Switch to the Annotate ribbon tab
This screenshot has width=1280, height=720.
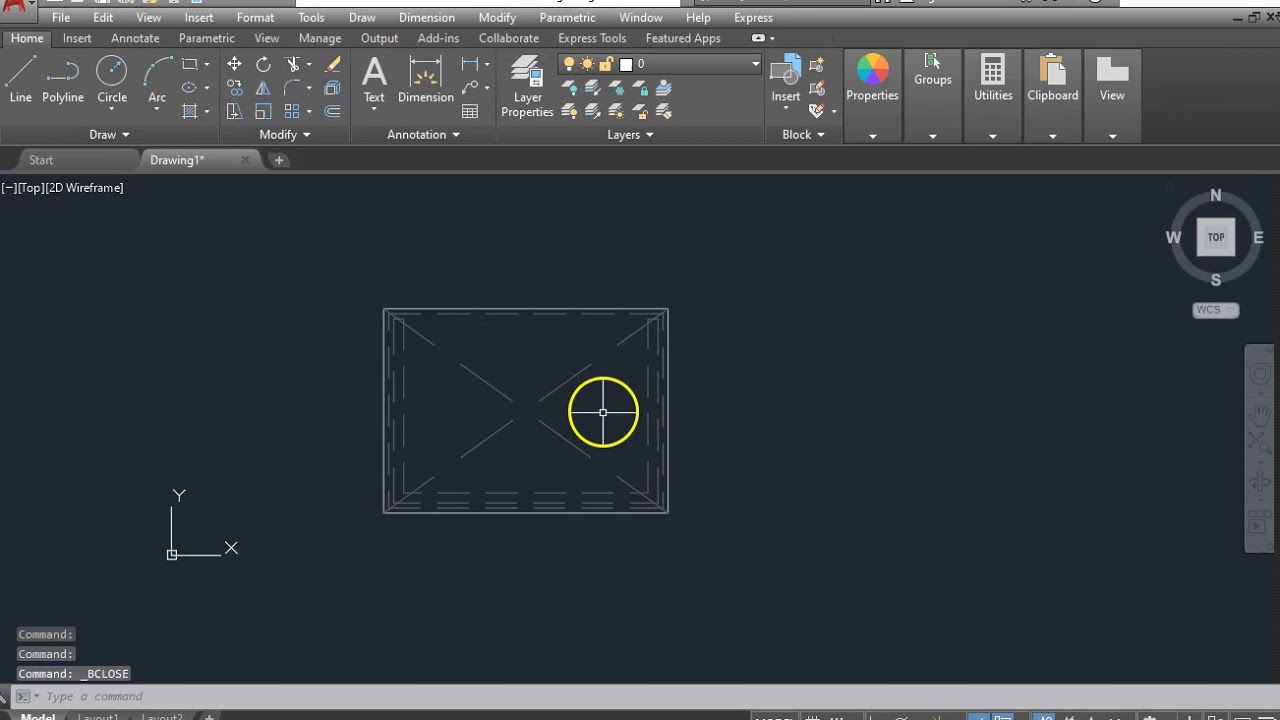[135, 38]
